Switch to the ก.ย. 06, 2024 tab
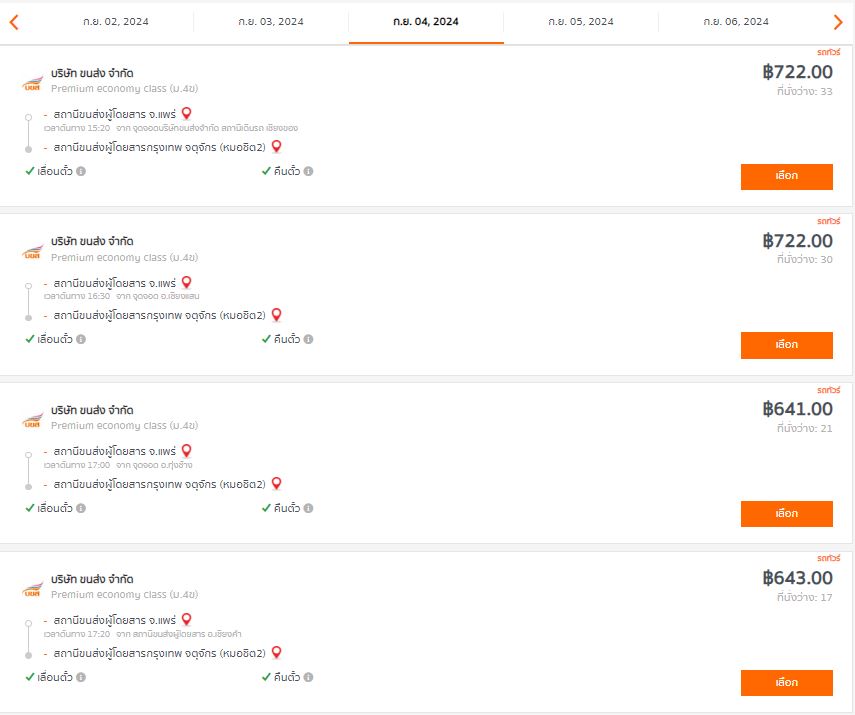This screenshot has height=715, width=855. coord(736,22)
